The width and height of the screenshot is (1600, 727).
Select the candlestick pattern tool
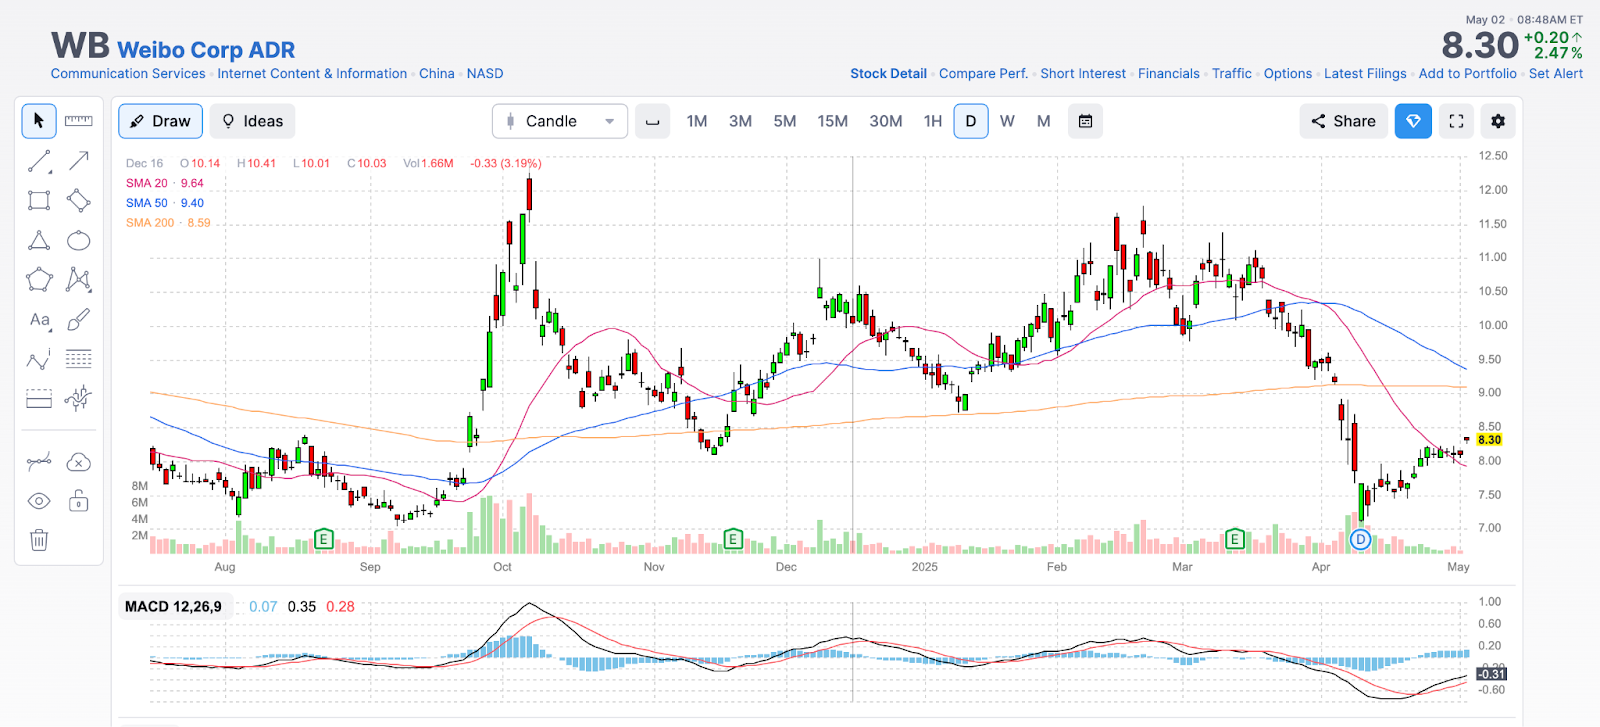(x=78, y=399)
